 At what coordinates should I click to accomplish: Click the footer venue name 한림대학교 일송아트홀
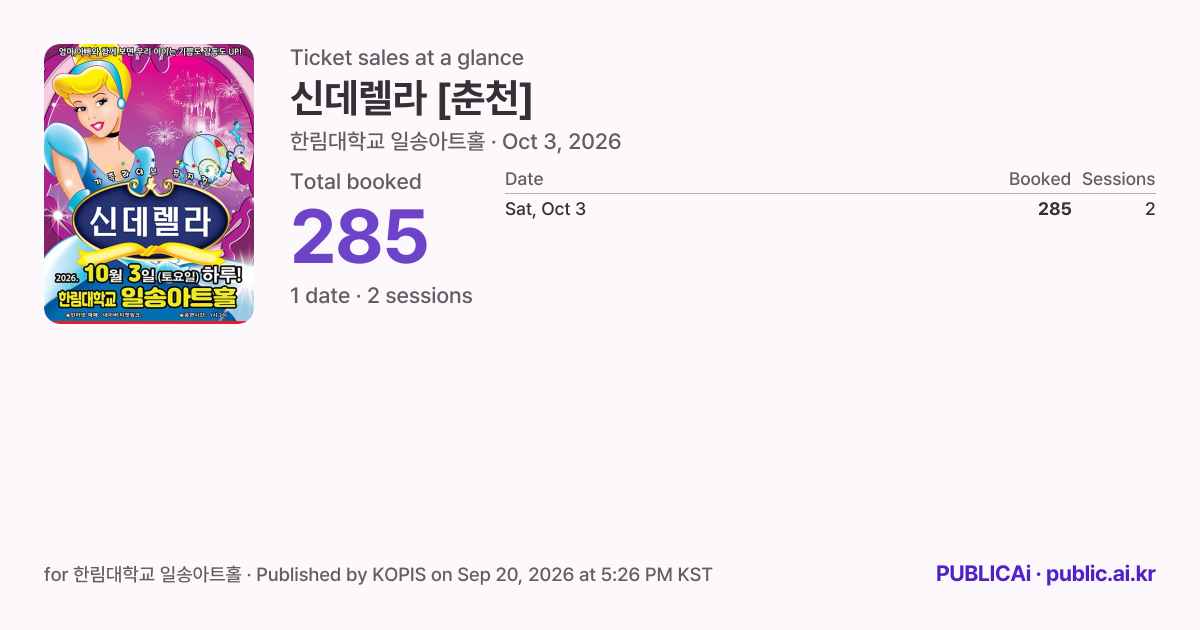point(158,575)
